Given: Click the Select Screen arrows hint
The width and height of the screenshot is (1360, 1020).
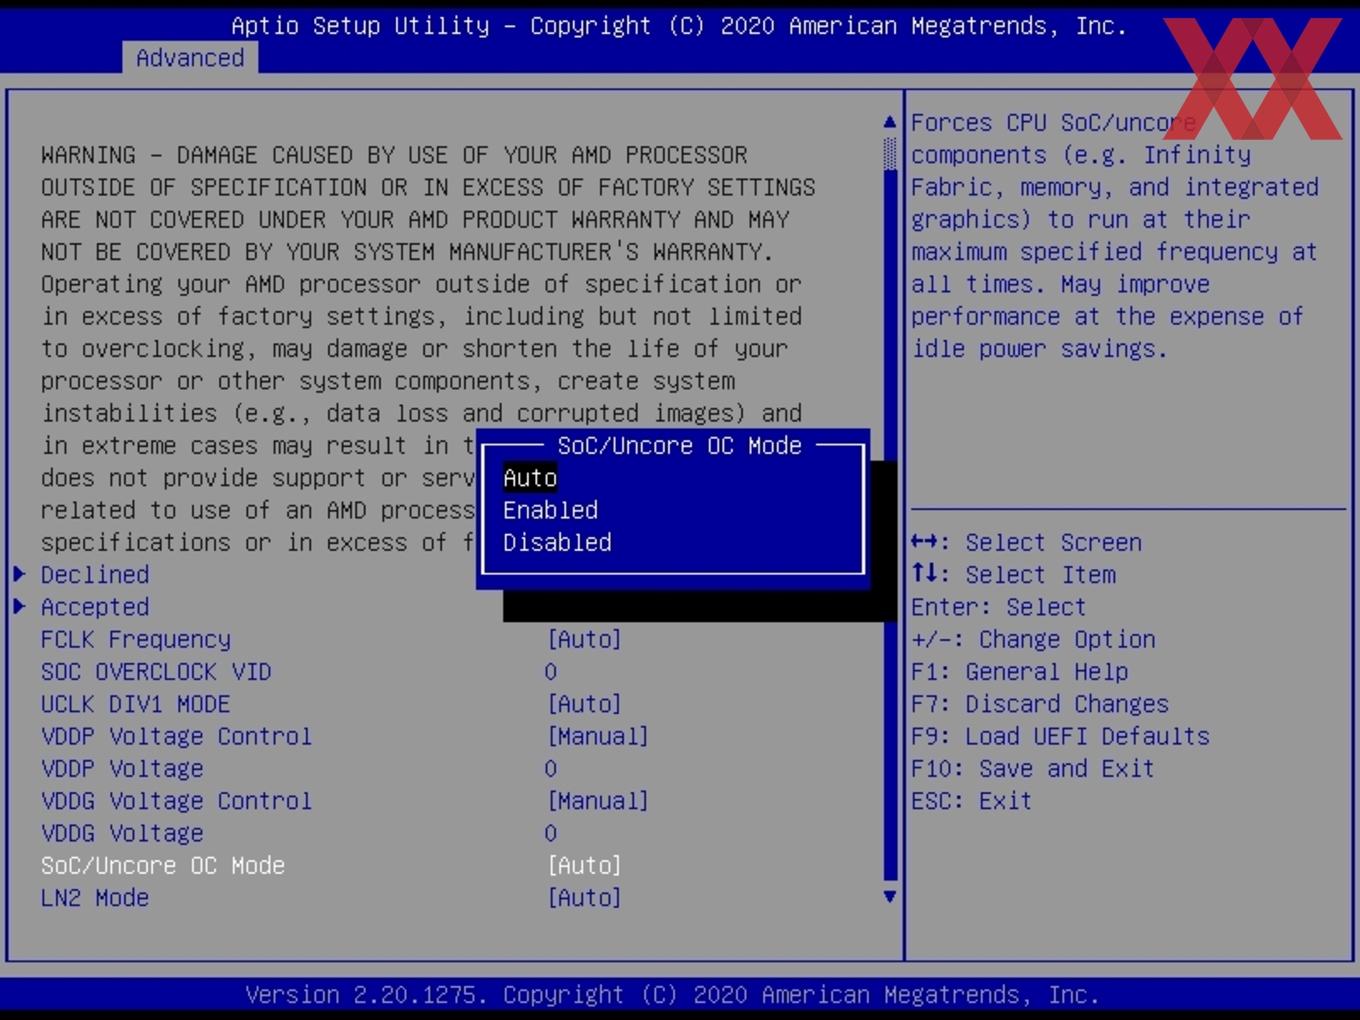Looking at the screenshot, I should point(1026,542).
